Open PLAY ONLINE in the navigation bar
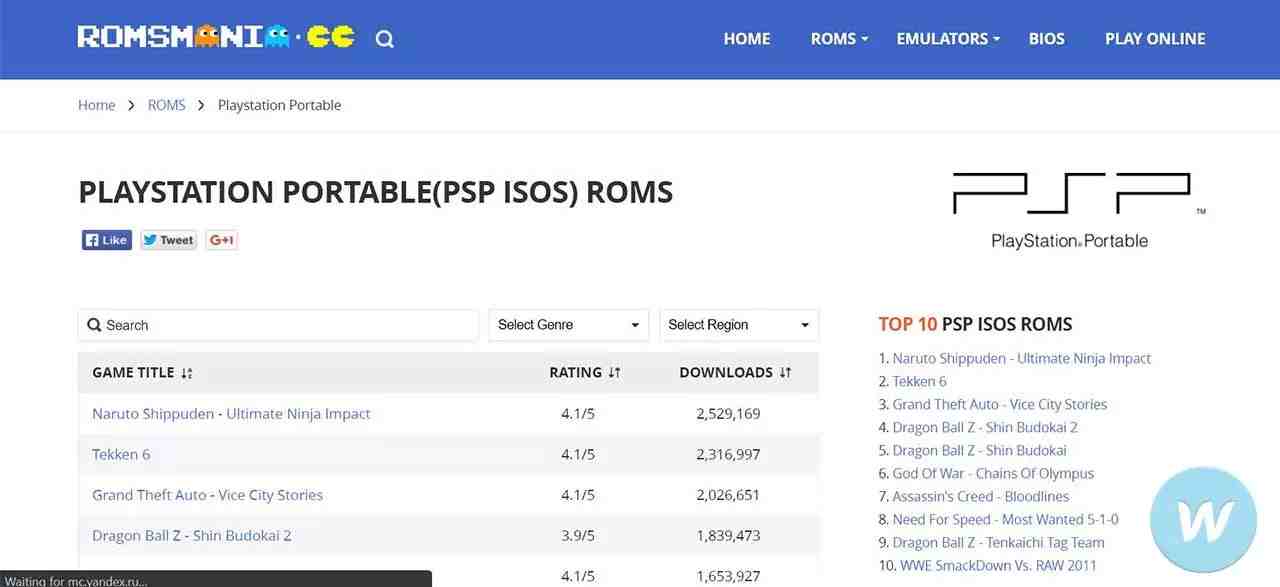1280x587 pixels. (1155, 39)
